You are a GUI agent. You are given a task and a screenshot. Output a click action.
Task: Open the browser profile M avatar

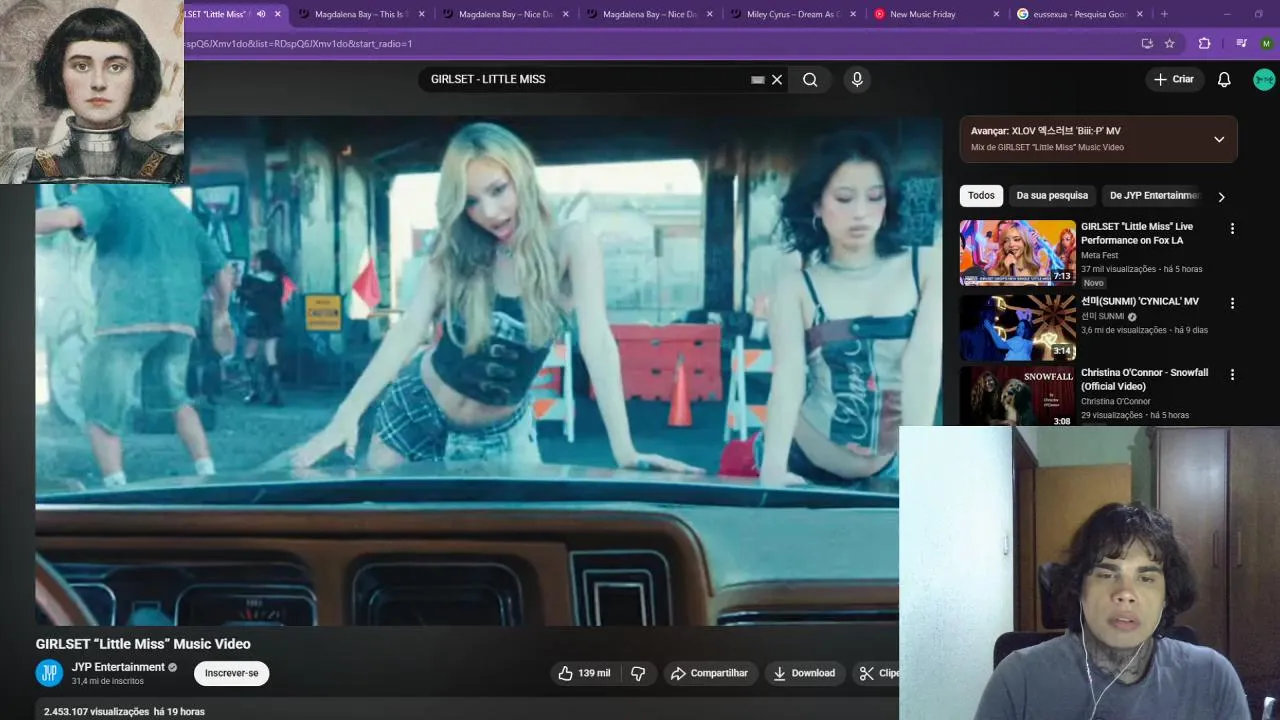1266,44
